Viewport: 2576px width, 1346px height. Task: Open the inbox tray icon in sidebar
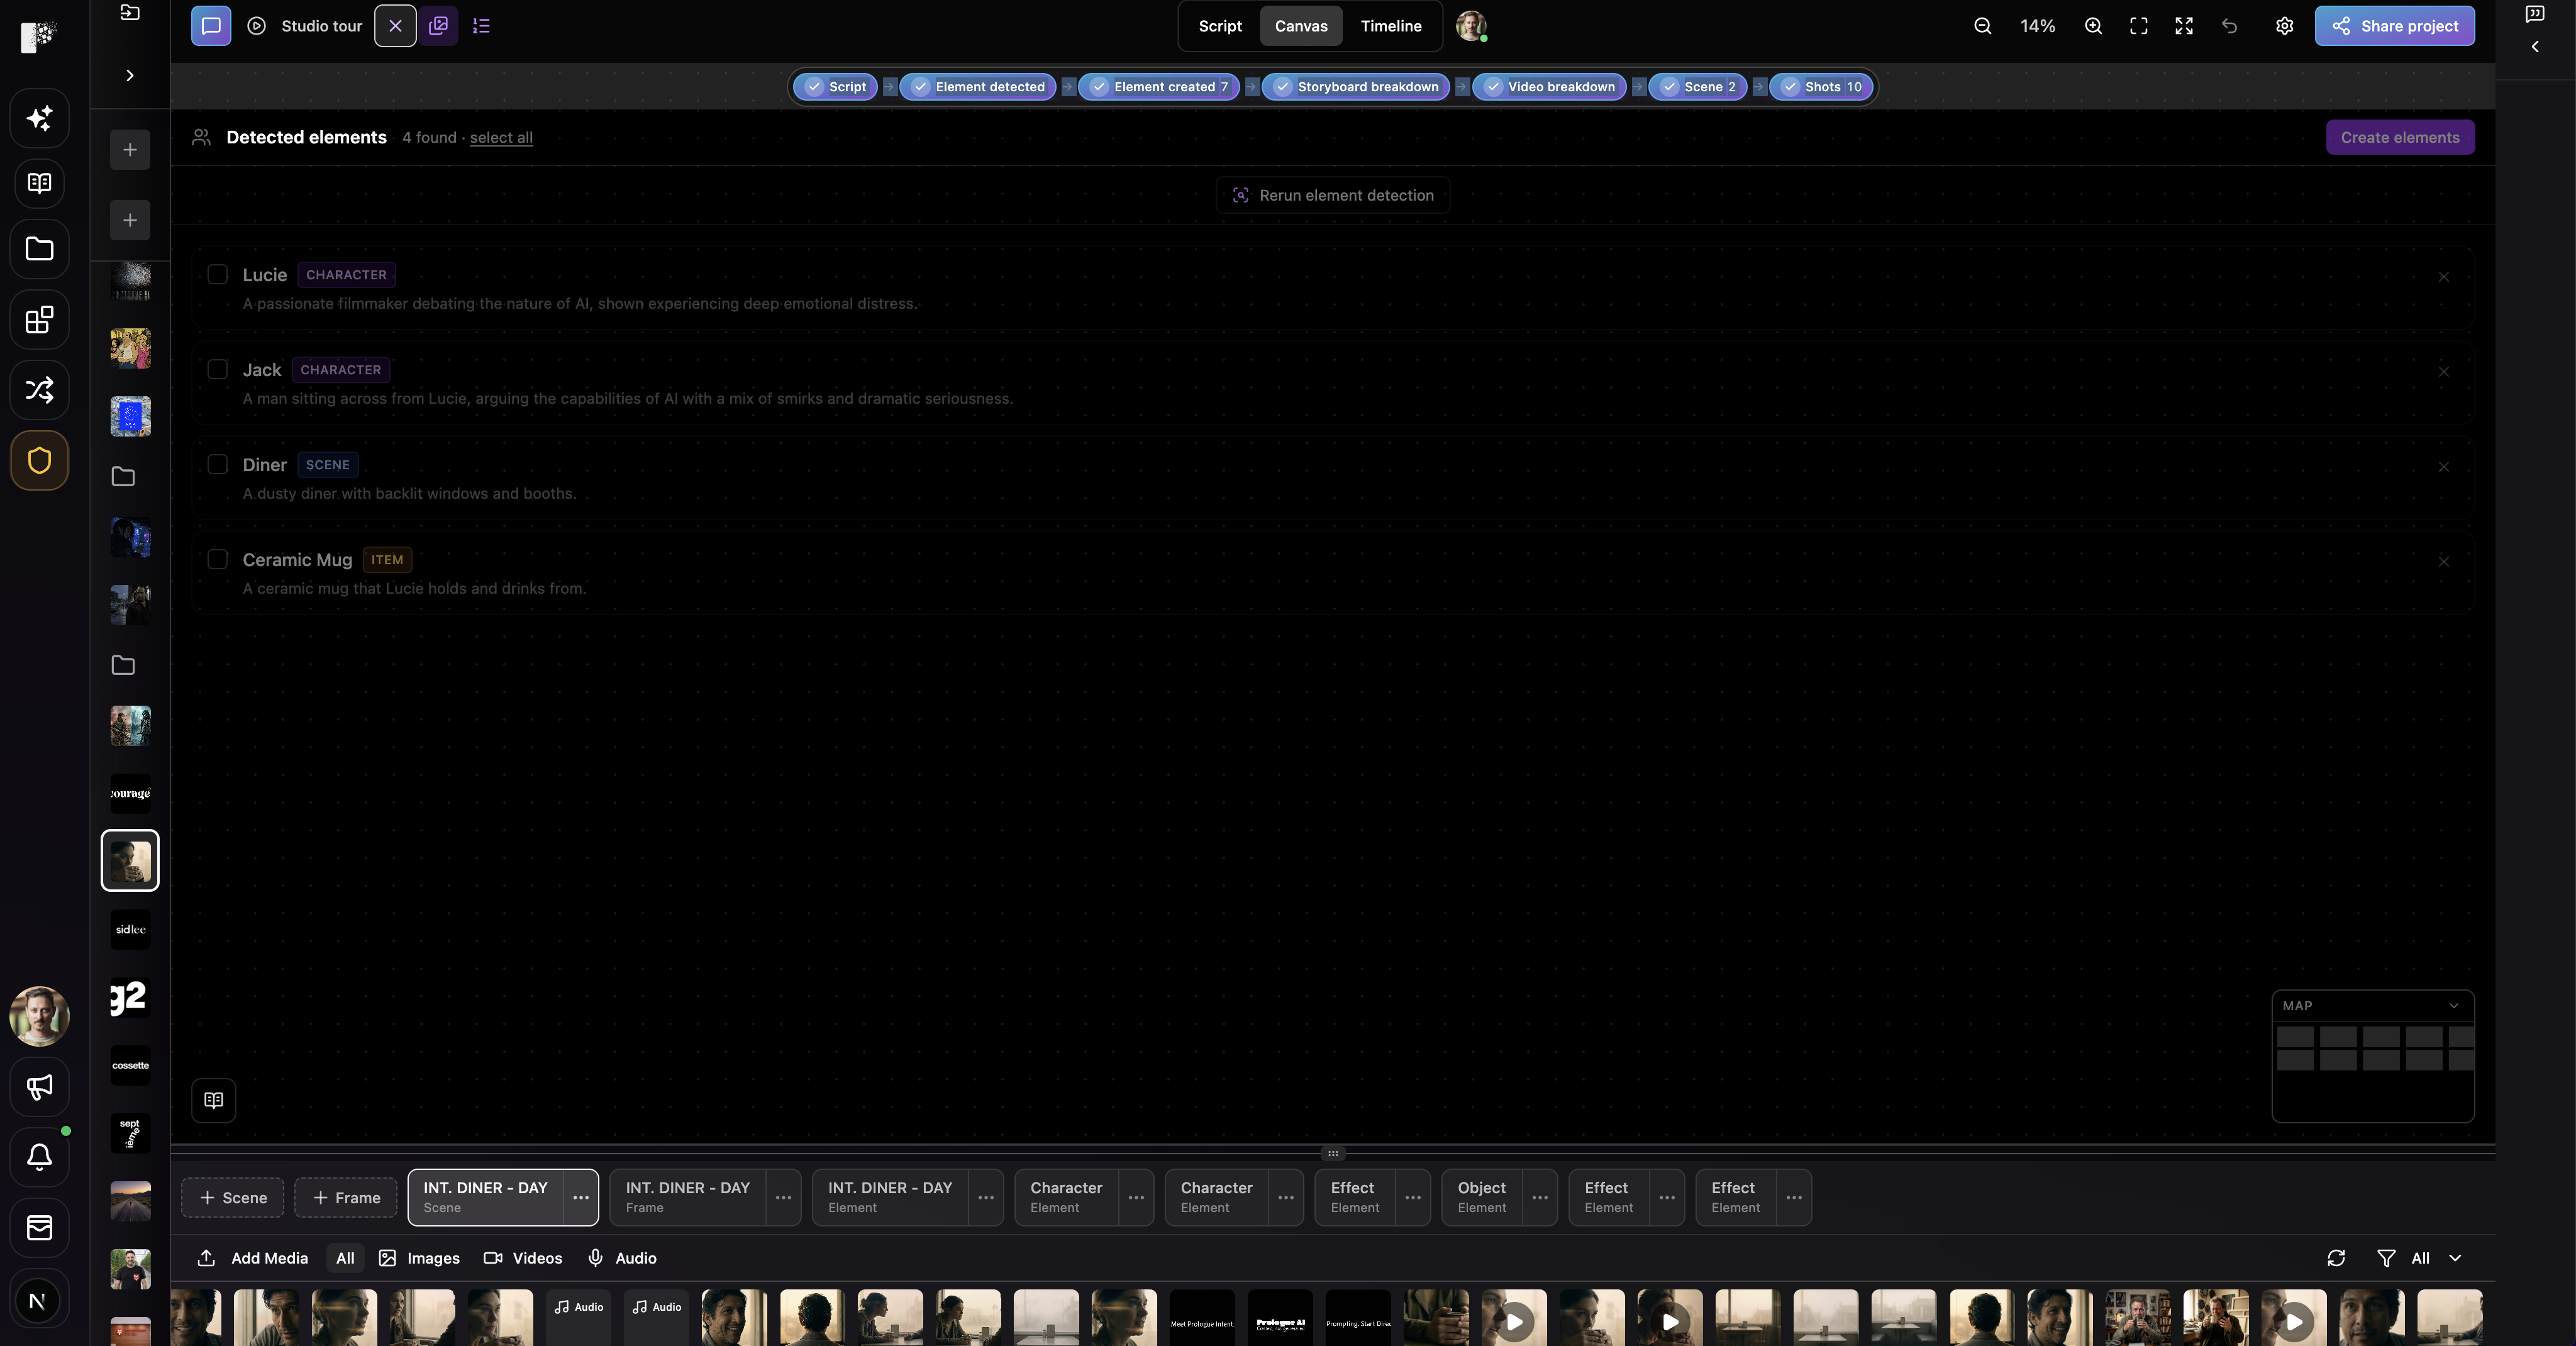[x=39, y=1227]
